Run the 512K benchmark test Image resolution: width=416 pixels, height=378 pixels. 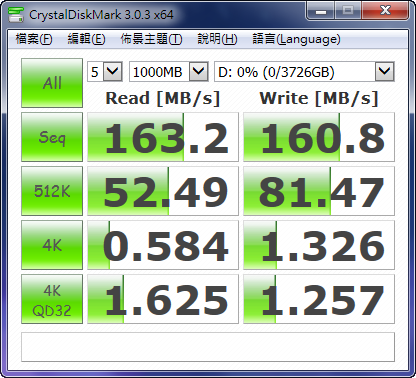[52, 191]
